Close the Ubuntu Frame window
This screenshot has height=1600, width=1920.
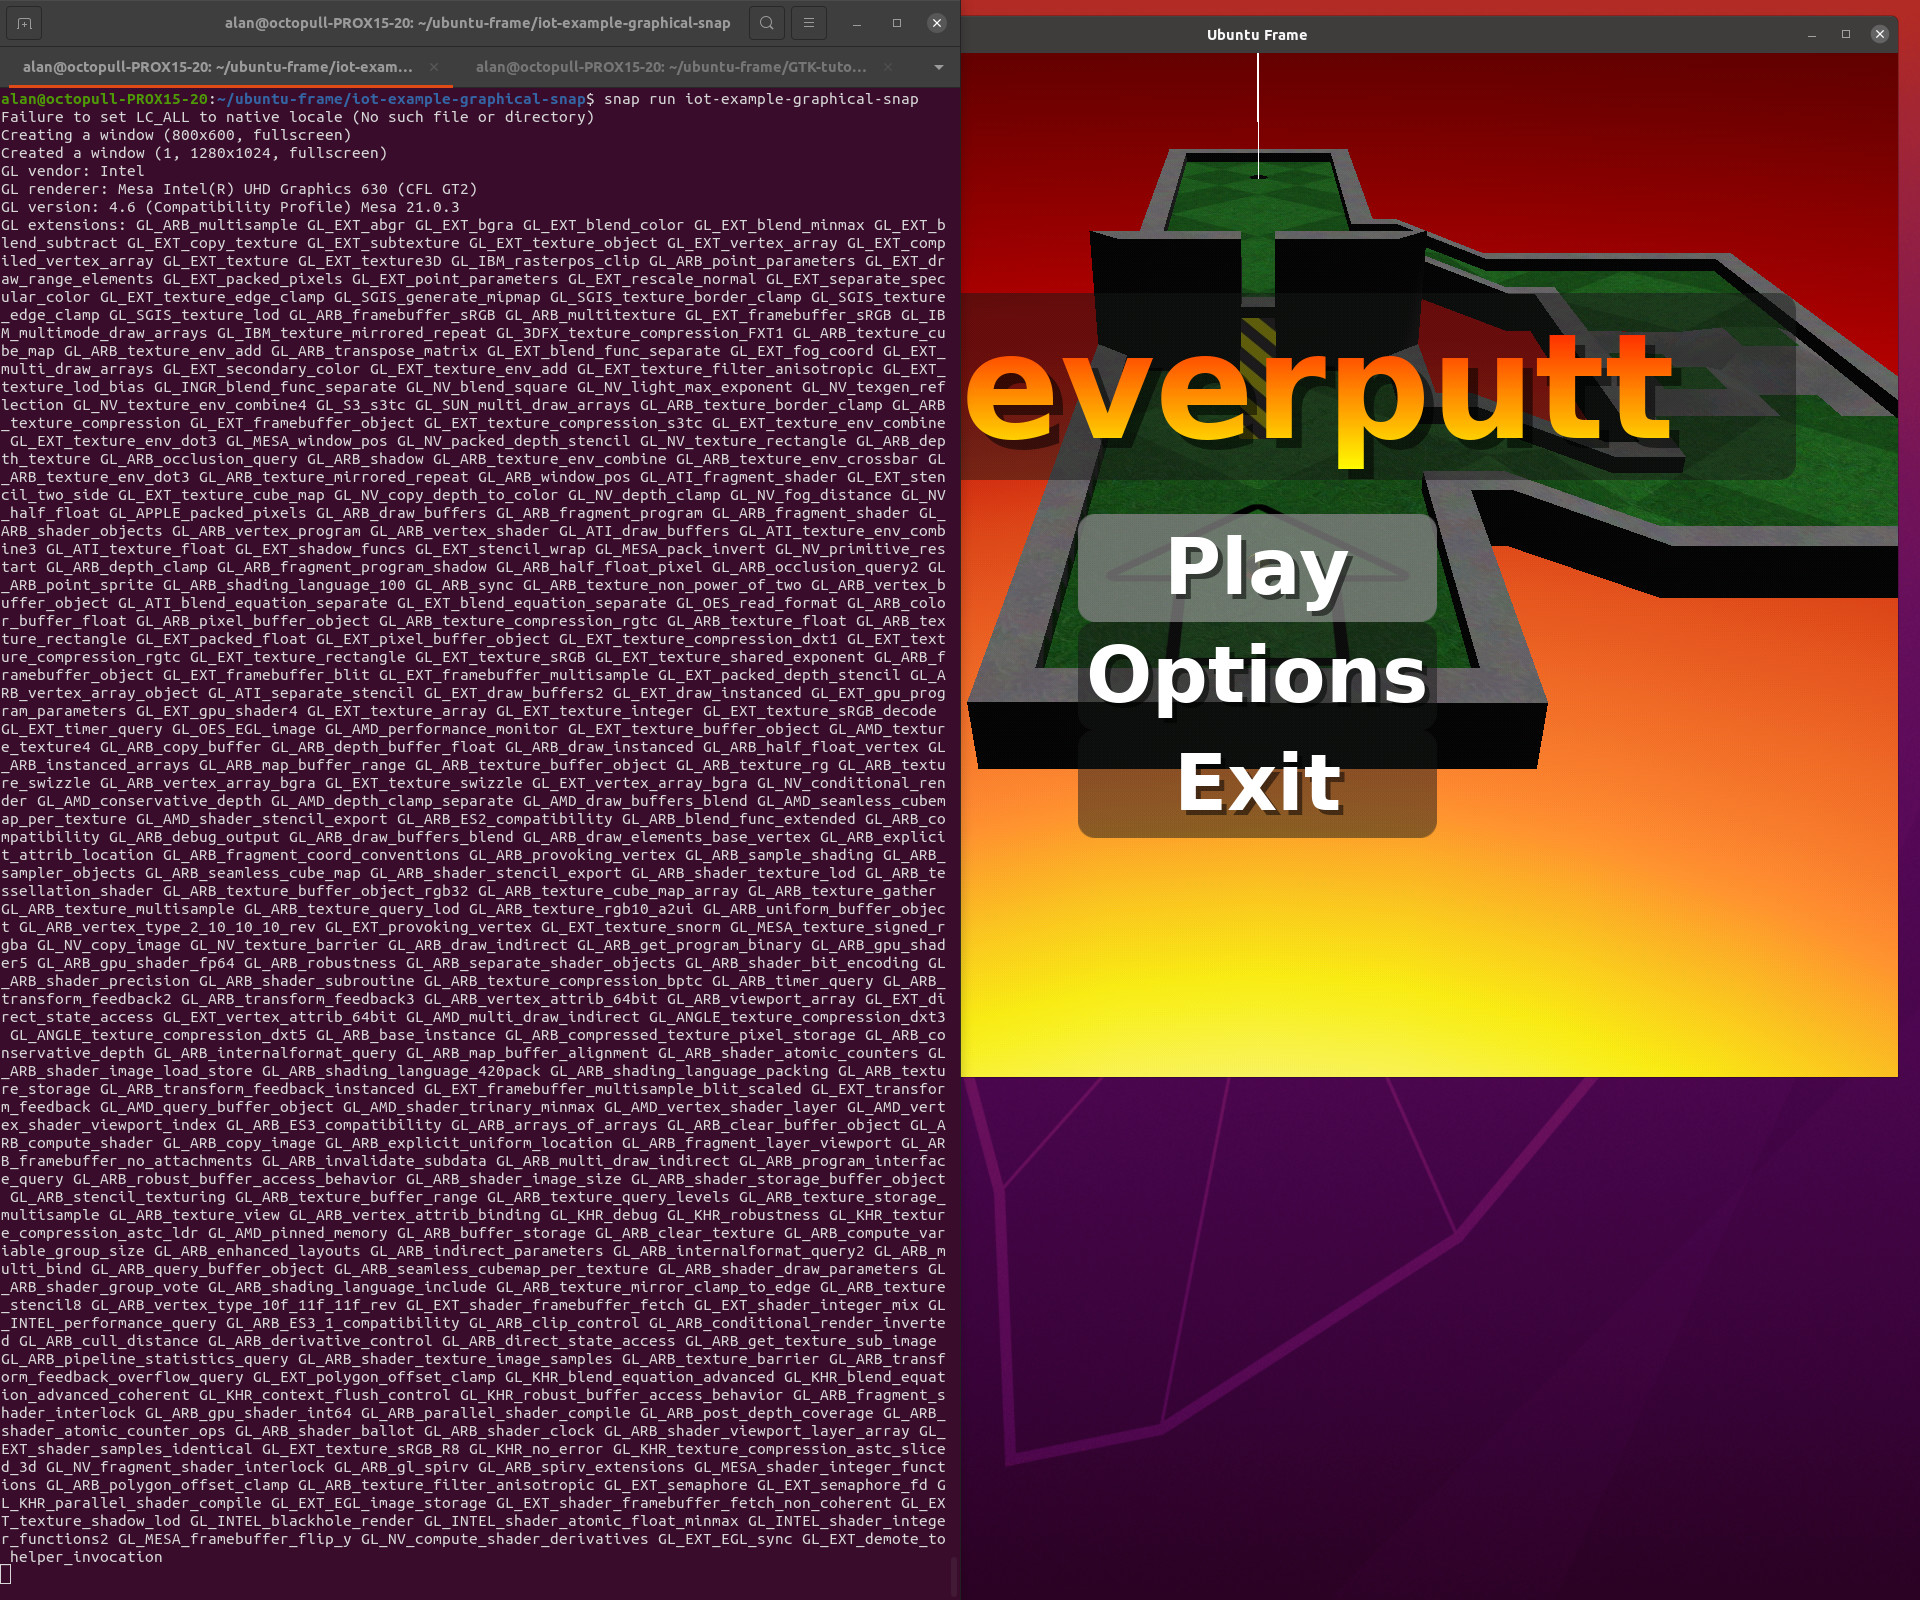coord(1880,35)
